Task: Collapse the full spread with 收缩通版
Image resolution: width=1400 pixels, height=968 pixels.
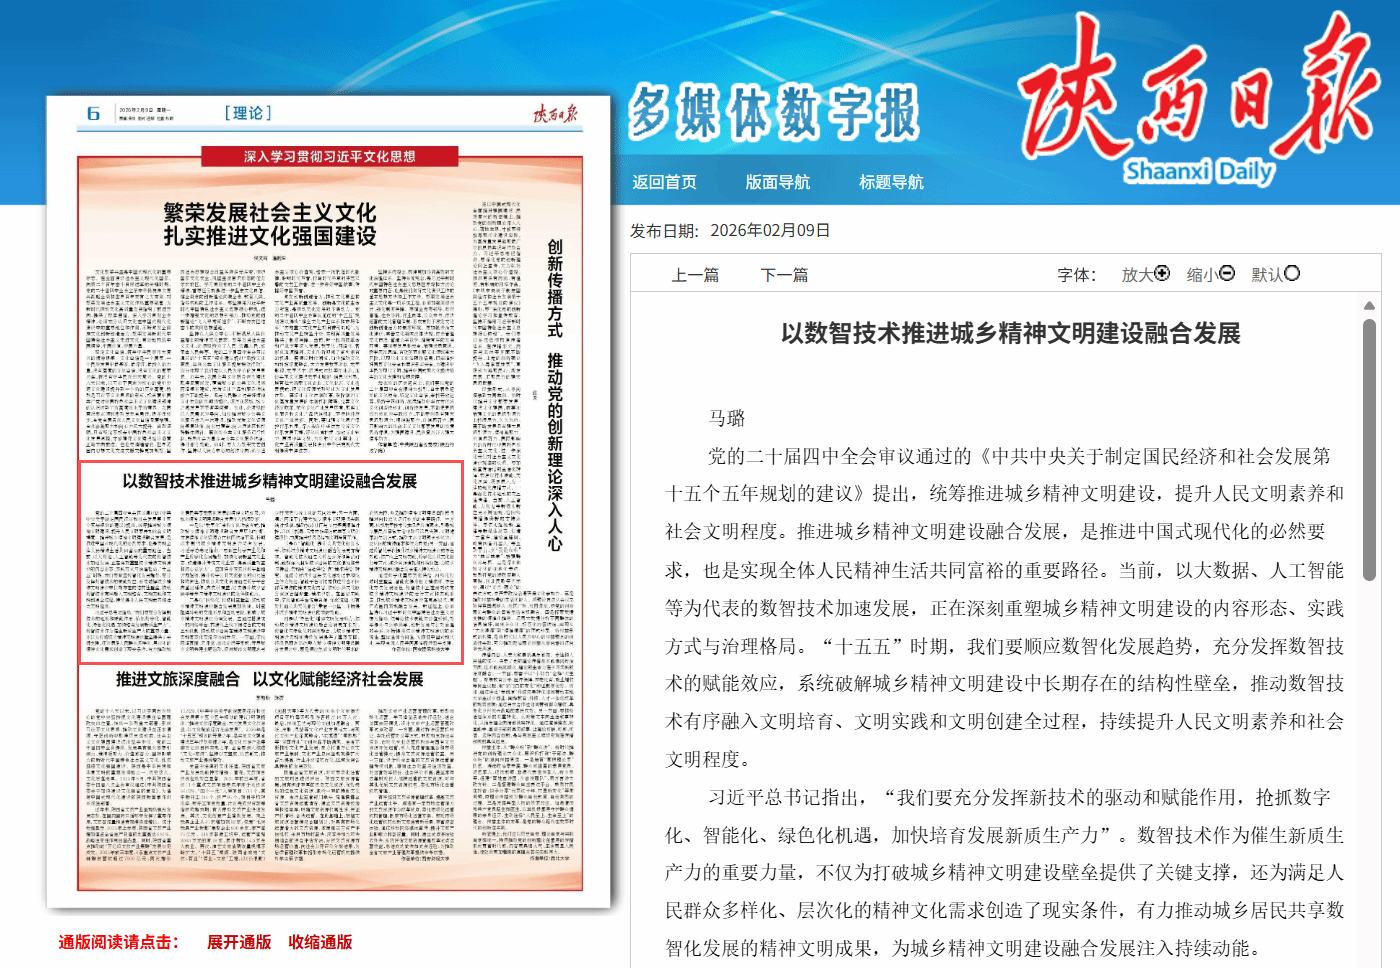Action: [x=320, y=942]
